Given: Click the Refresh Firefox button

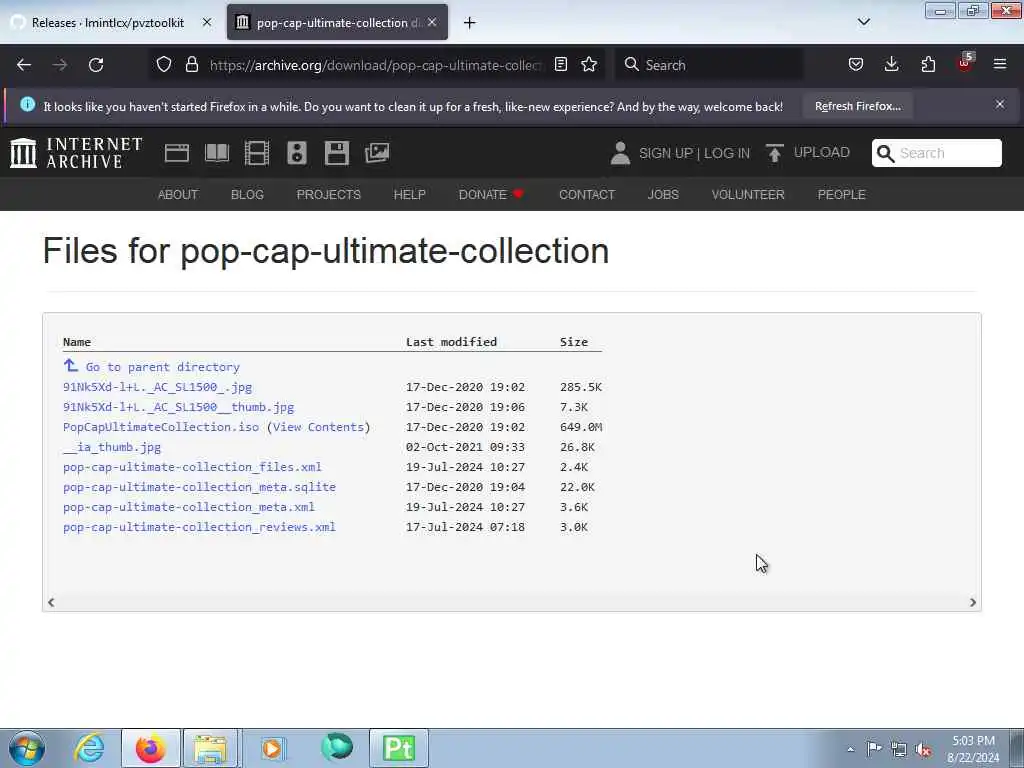Looking at the screenshot, I should pos(857,106).
